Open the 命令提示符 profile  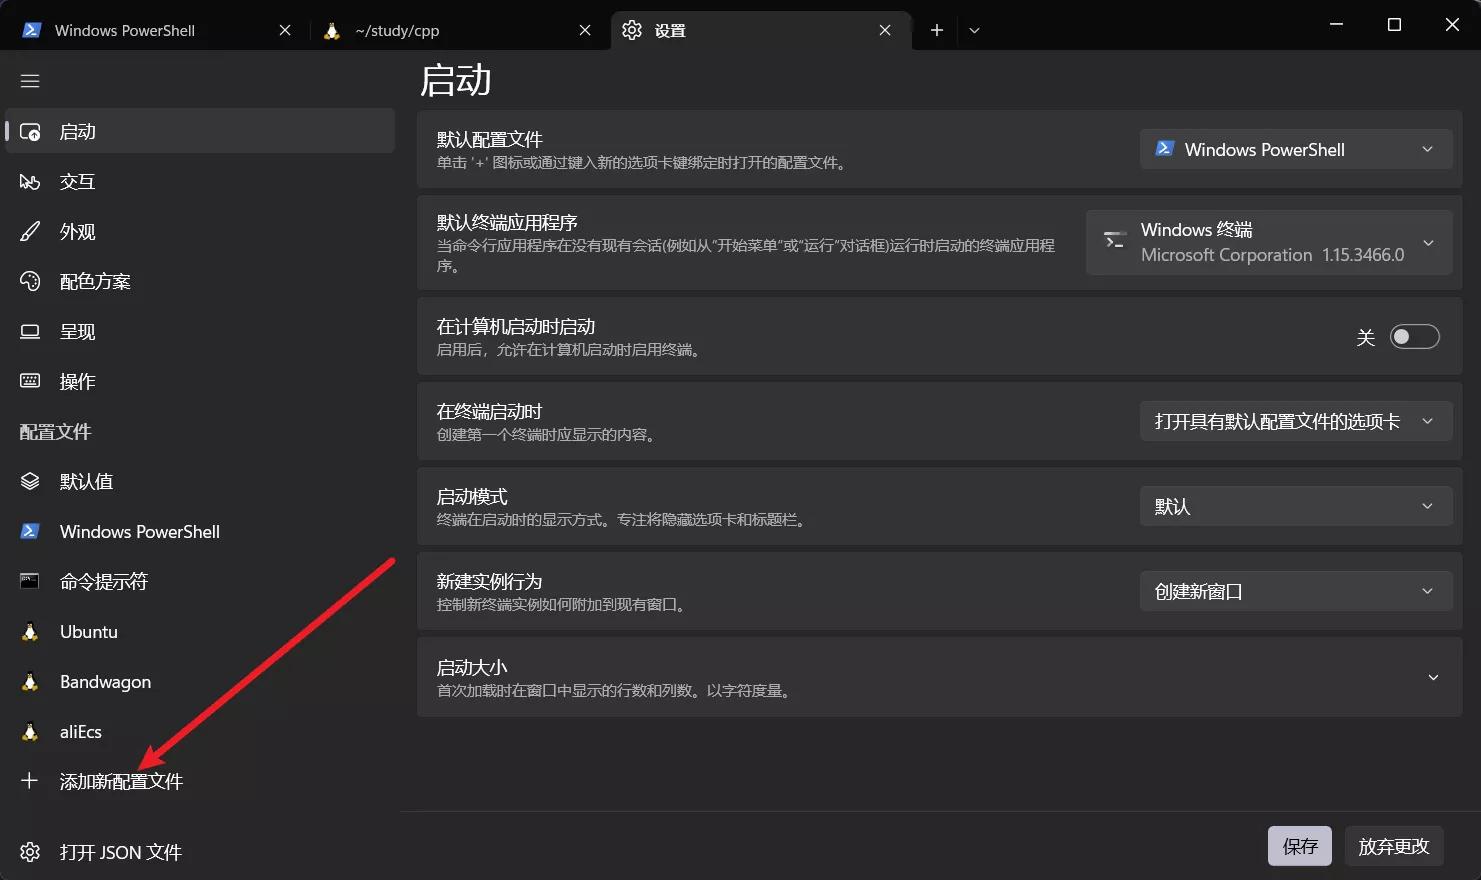(200, 581)
